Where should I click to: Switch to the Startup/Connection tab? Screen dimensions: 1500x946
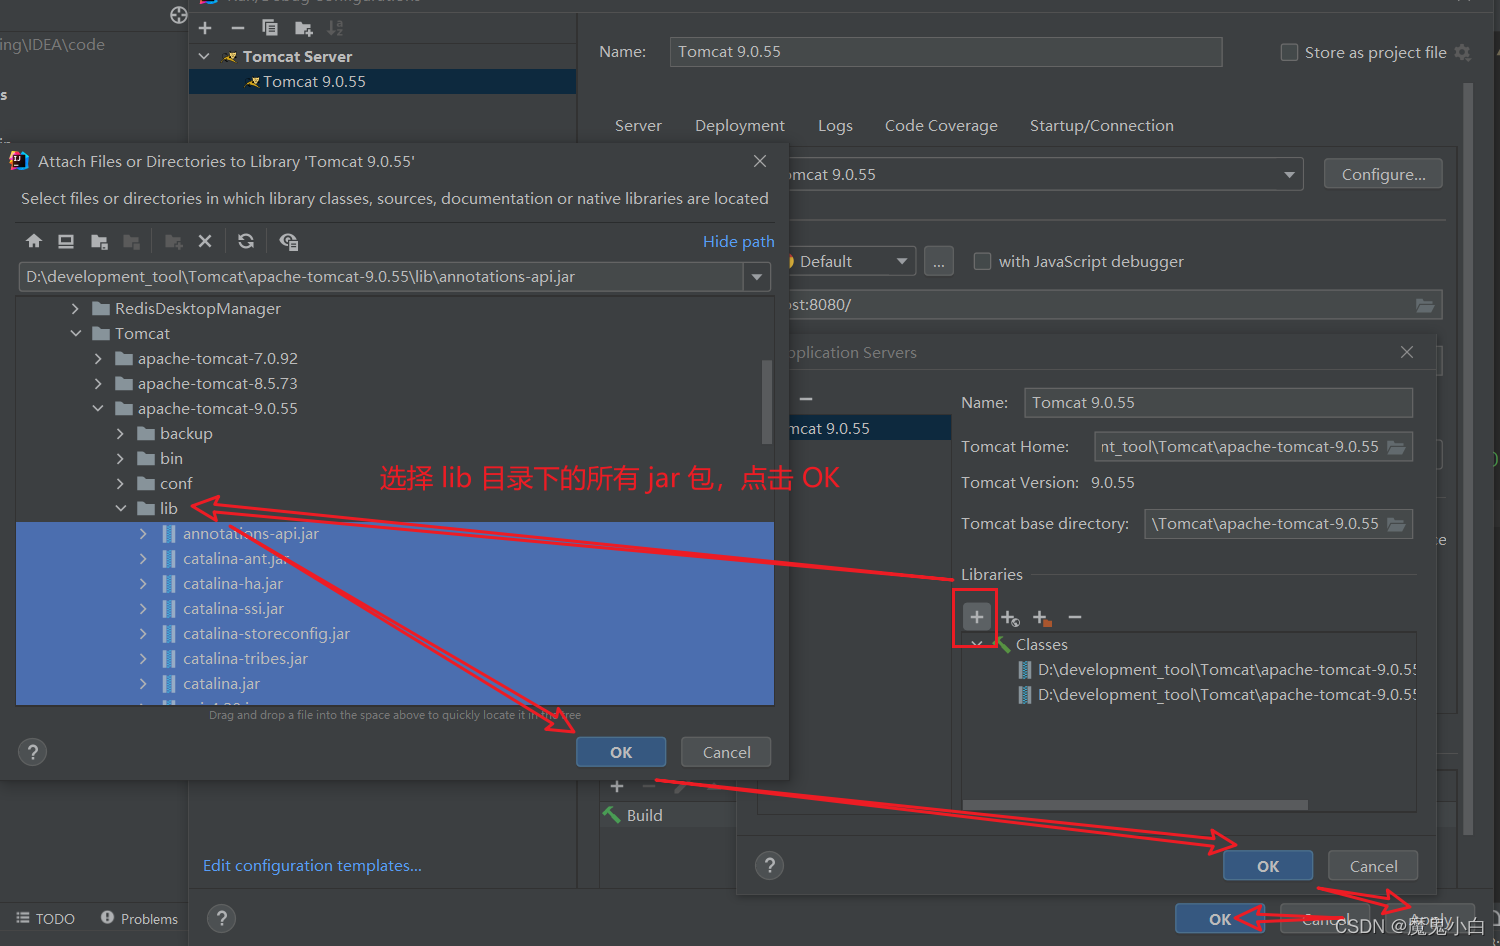coord(1102,126)
